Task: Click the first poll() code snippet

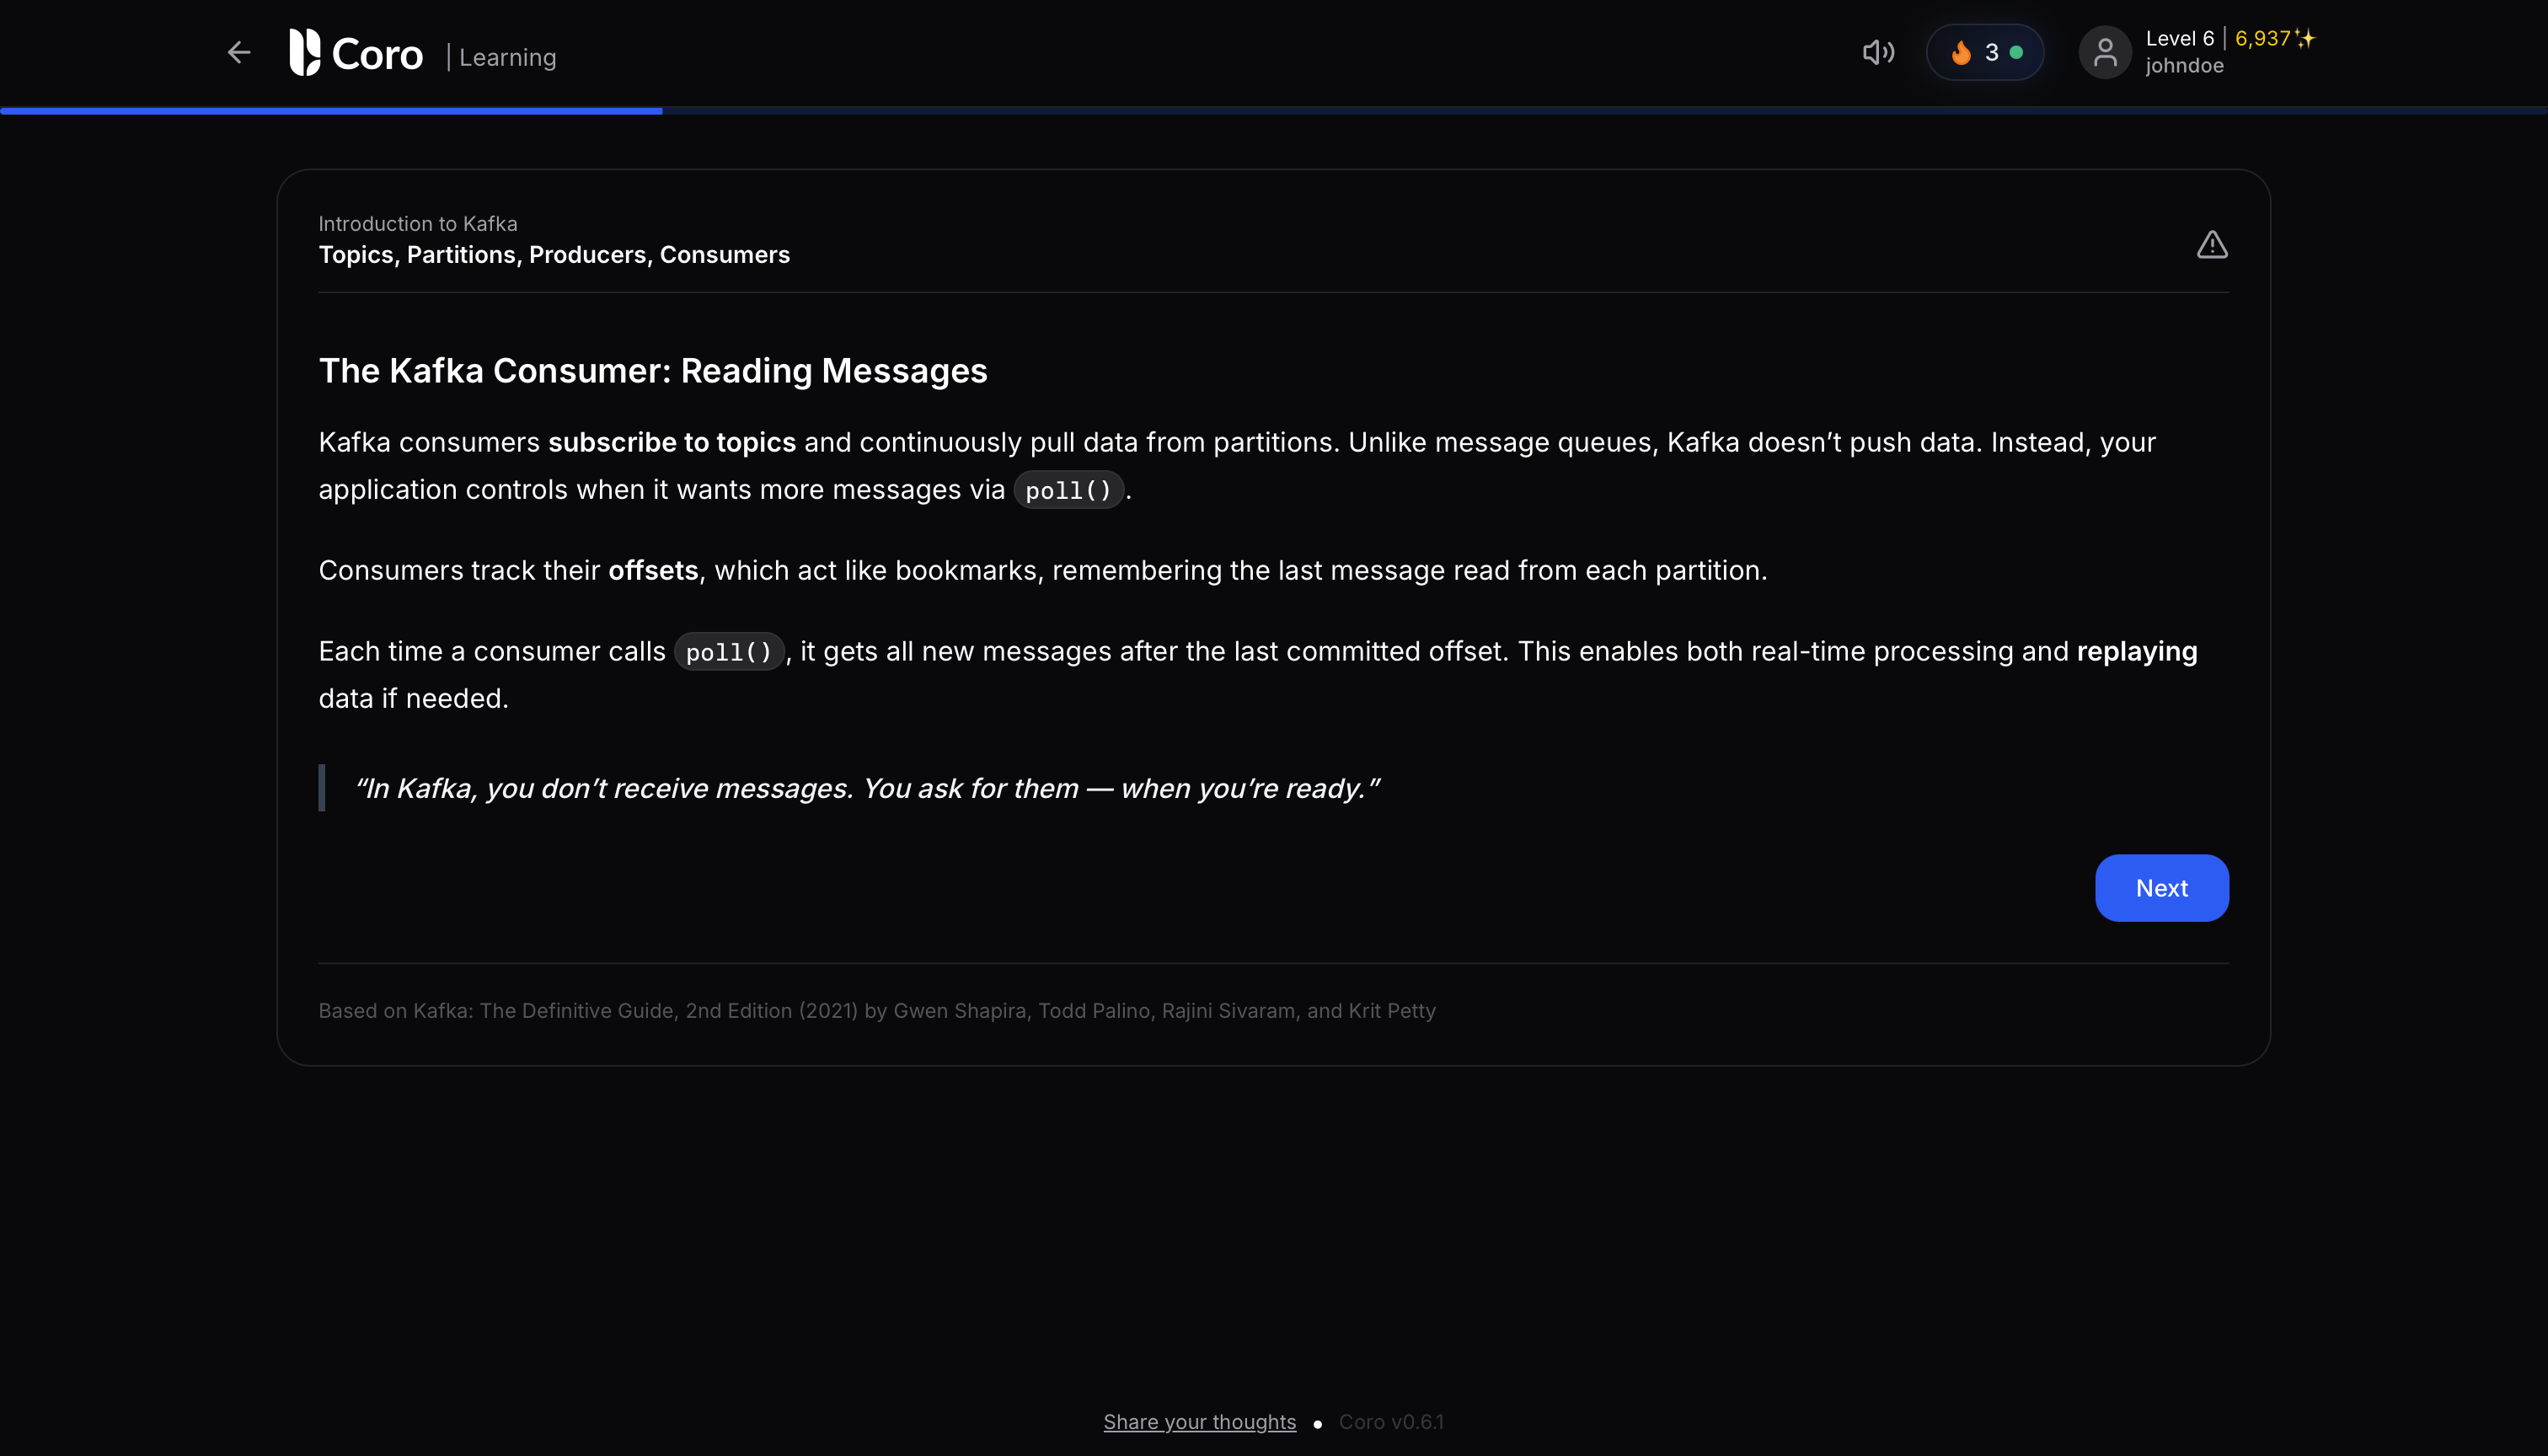Action: coord(1068,490)
